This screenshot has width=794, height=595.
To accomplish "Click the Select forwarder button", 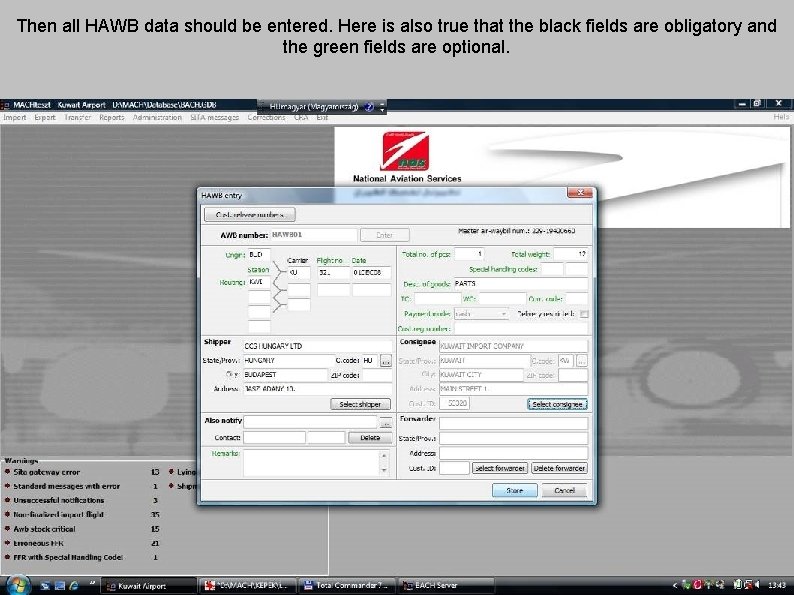I will tap(500, 468).
